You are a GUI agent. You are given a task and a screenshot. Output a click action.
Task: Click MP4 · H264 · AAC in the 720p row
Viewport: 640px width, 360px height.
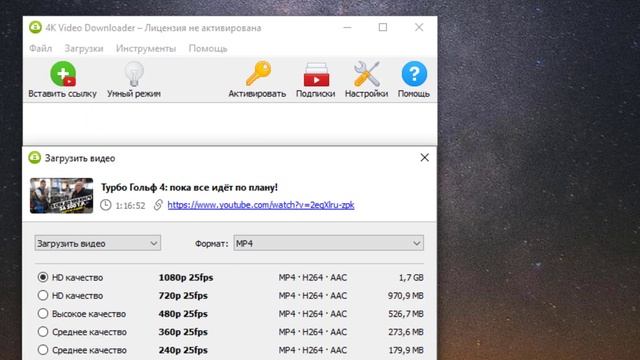[313, 296]
